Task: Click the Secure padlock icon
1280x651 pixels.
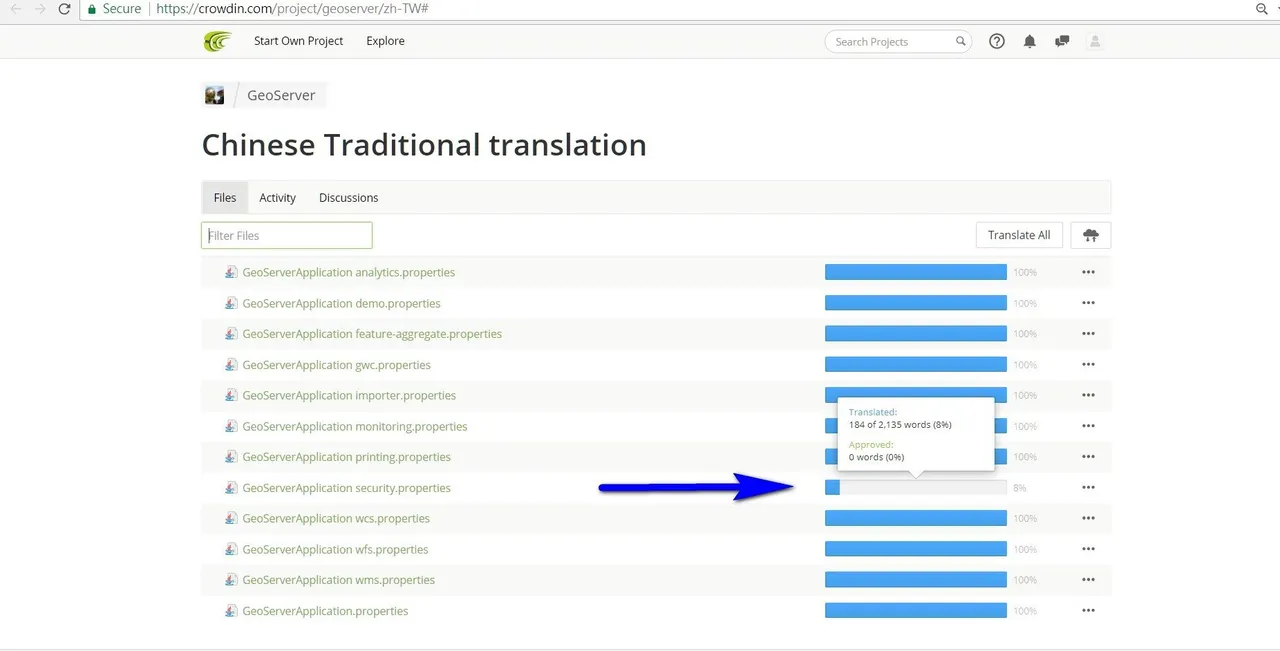Action: [x=92, y=8]
